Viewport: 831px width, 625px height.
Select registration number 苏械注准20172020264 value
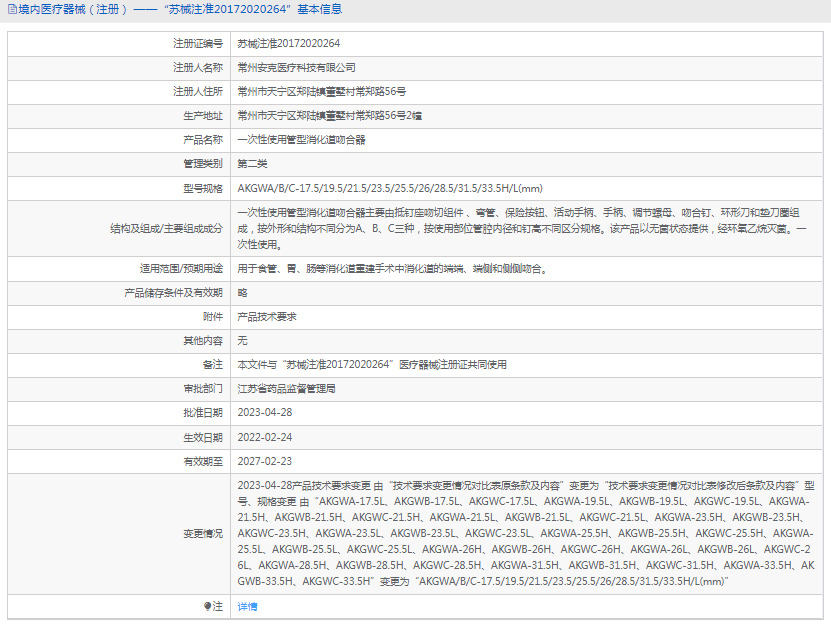(x=289, y=43)
